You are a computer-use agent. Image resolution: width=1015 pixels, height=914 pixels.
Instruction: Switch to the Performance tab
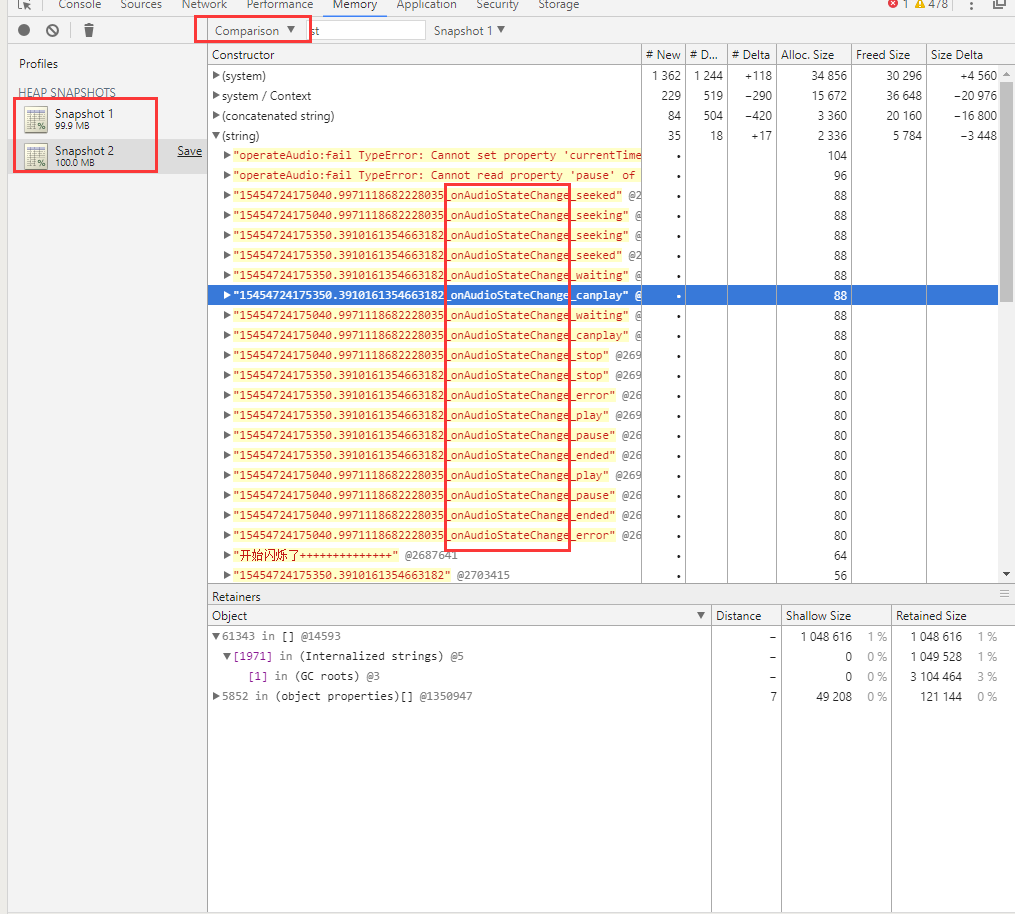click(x=280, y=5)
